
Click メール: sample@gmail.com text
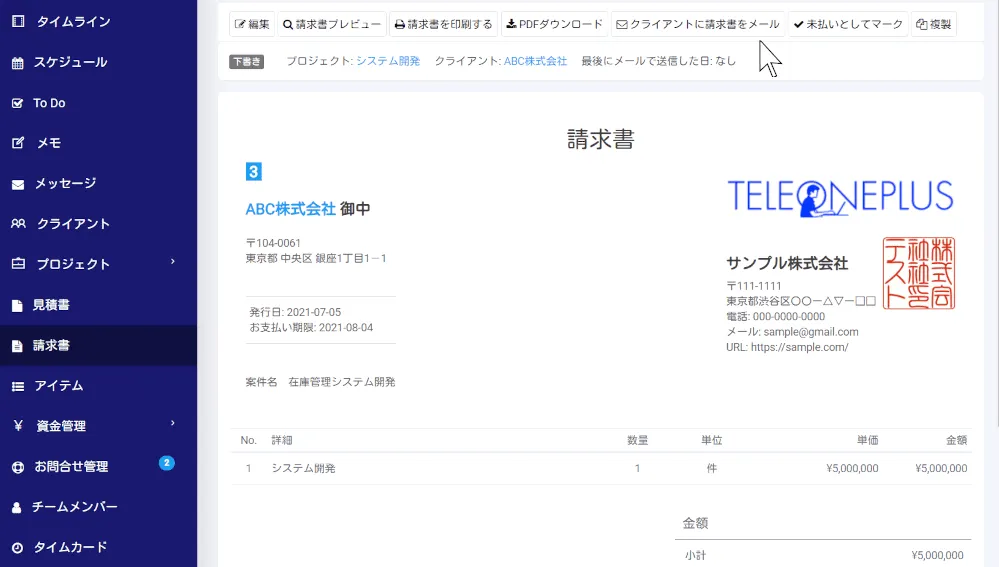pyautogui.click(x=793, y=332)
